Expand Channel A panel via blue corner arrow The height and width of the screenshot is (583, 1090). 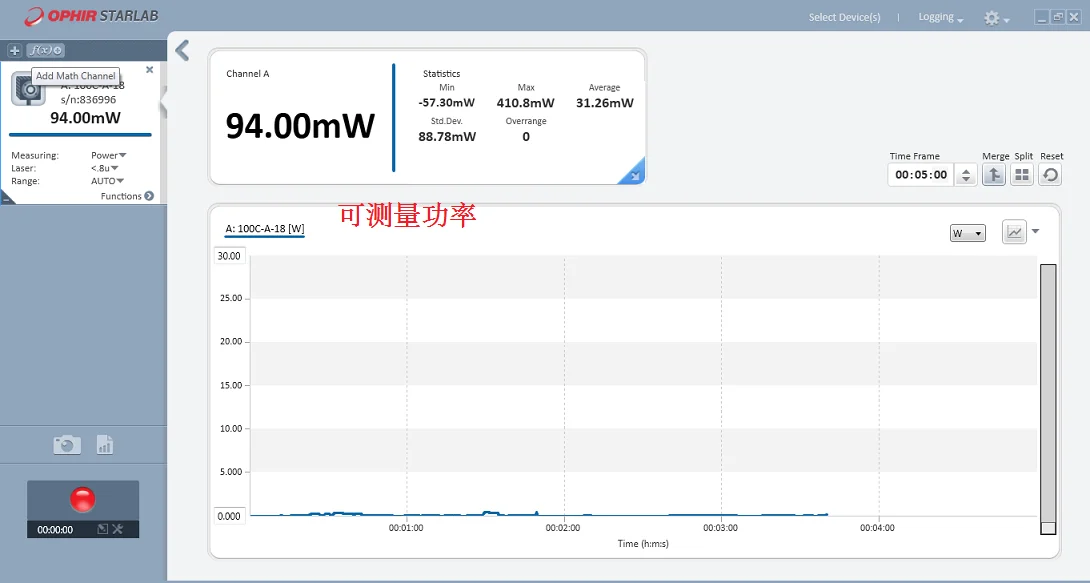click(x=633, y=172)
